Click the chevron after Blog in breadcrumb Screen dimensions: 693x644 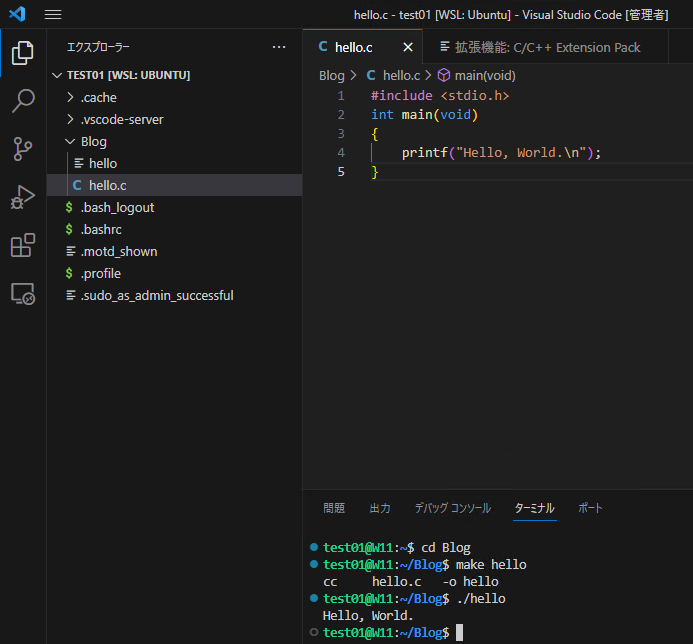point(353,76)
